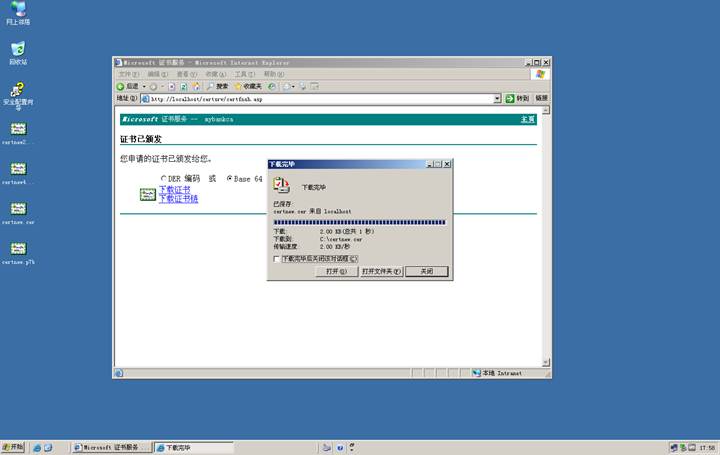Go to the Home page icon
This screenshot has width=720, height=455.
click(196, 86)
